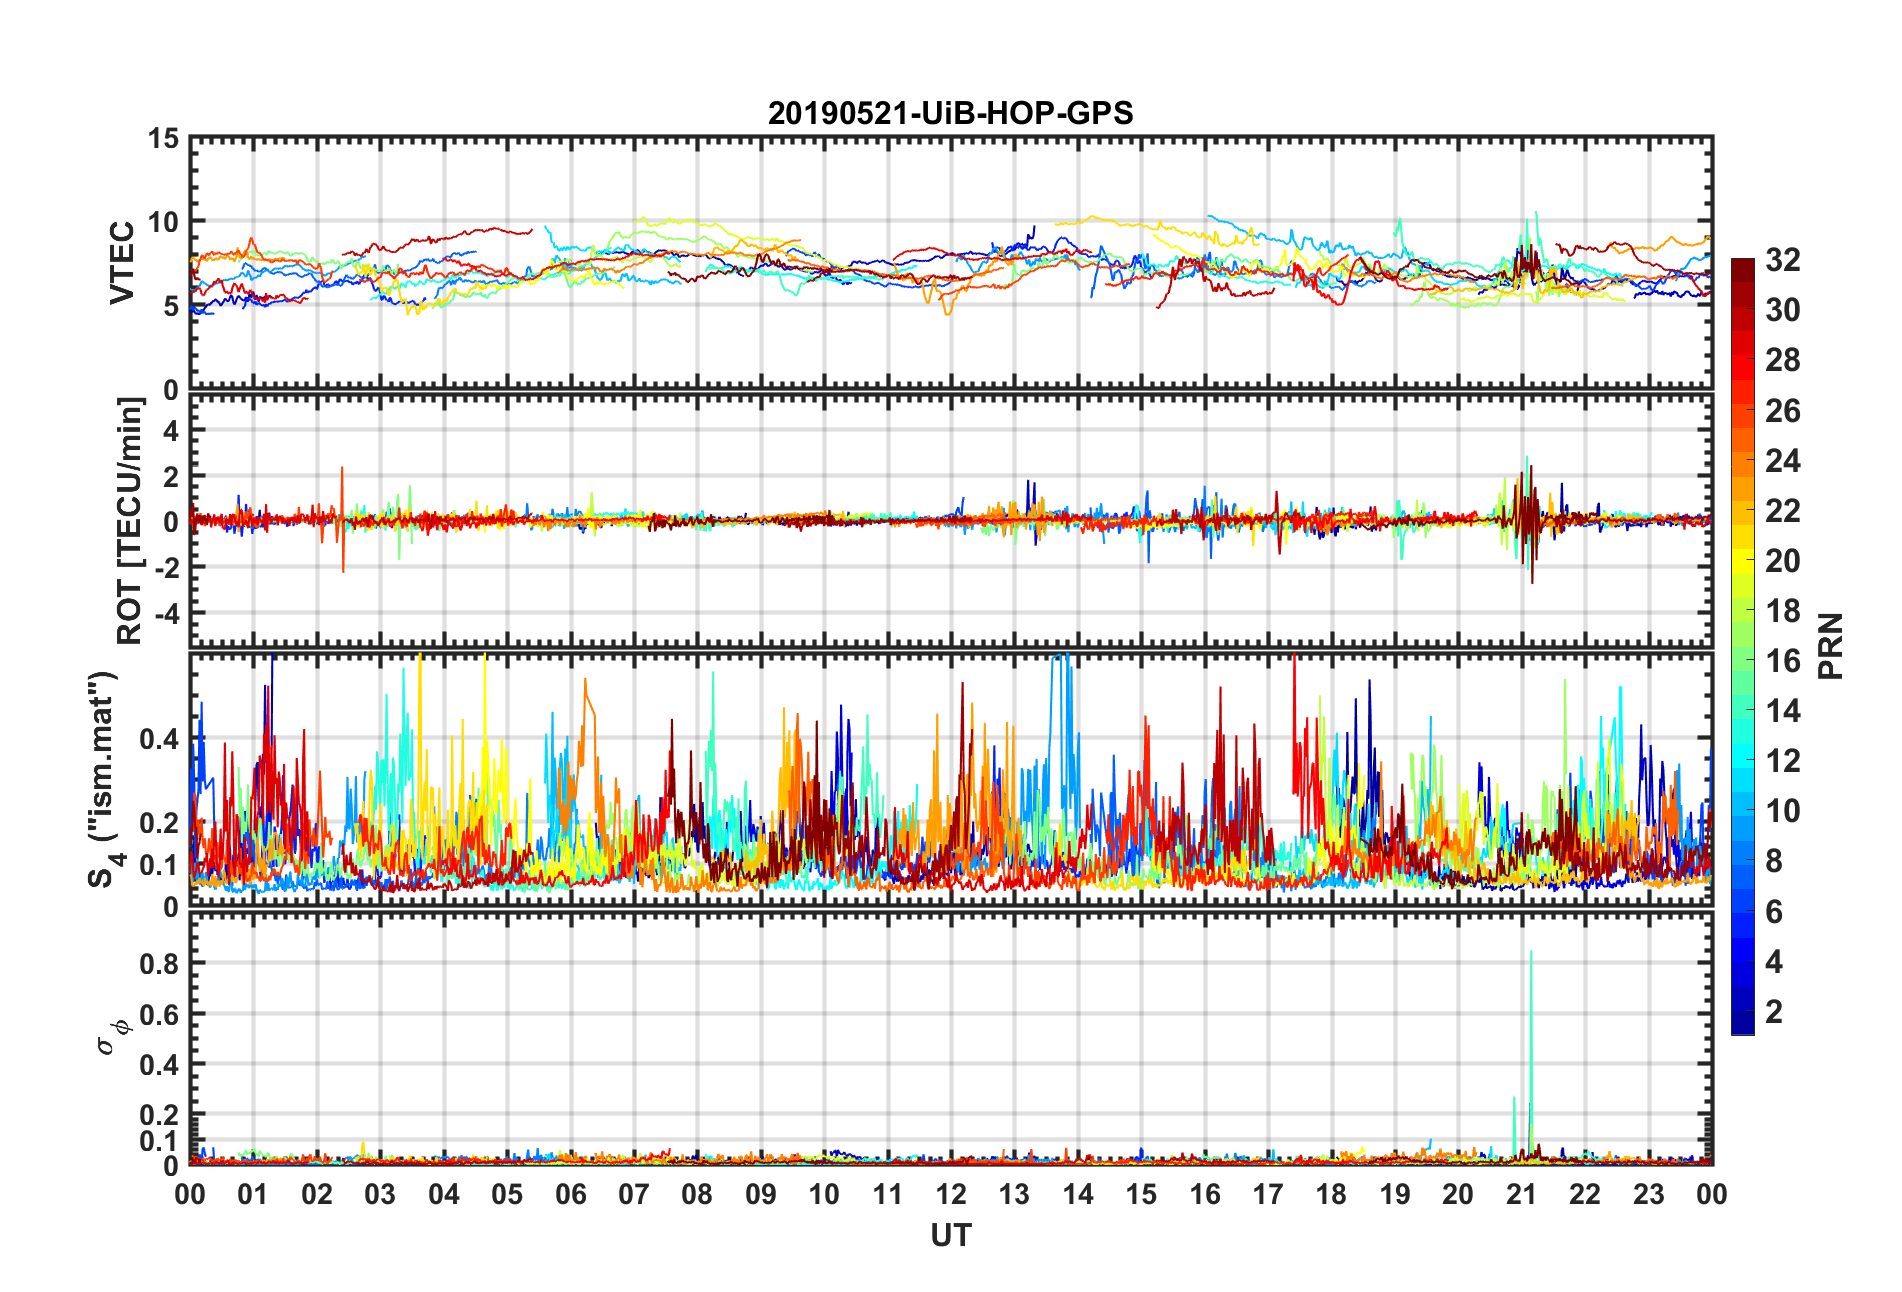1902x1292 pixels.
Task: Select the ROT axis tick value 2
Action: pyautogui.click(x=172, y=476)
